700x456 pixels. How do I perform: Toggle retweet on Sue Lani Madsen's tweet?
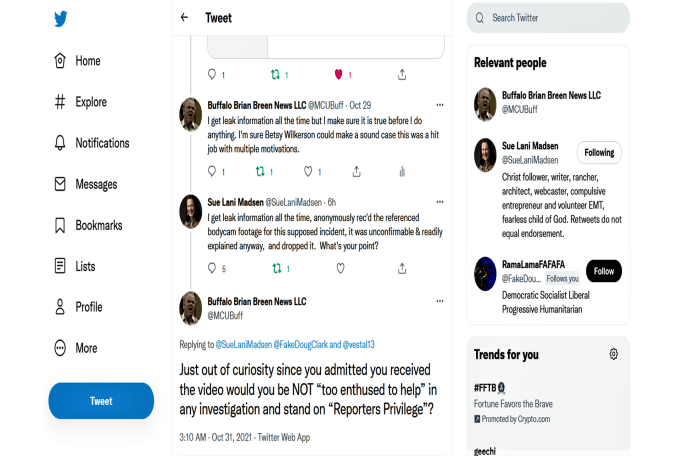tap(276, 268)
